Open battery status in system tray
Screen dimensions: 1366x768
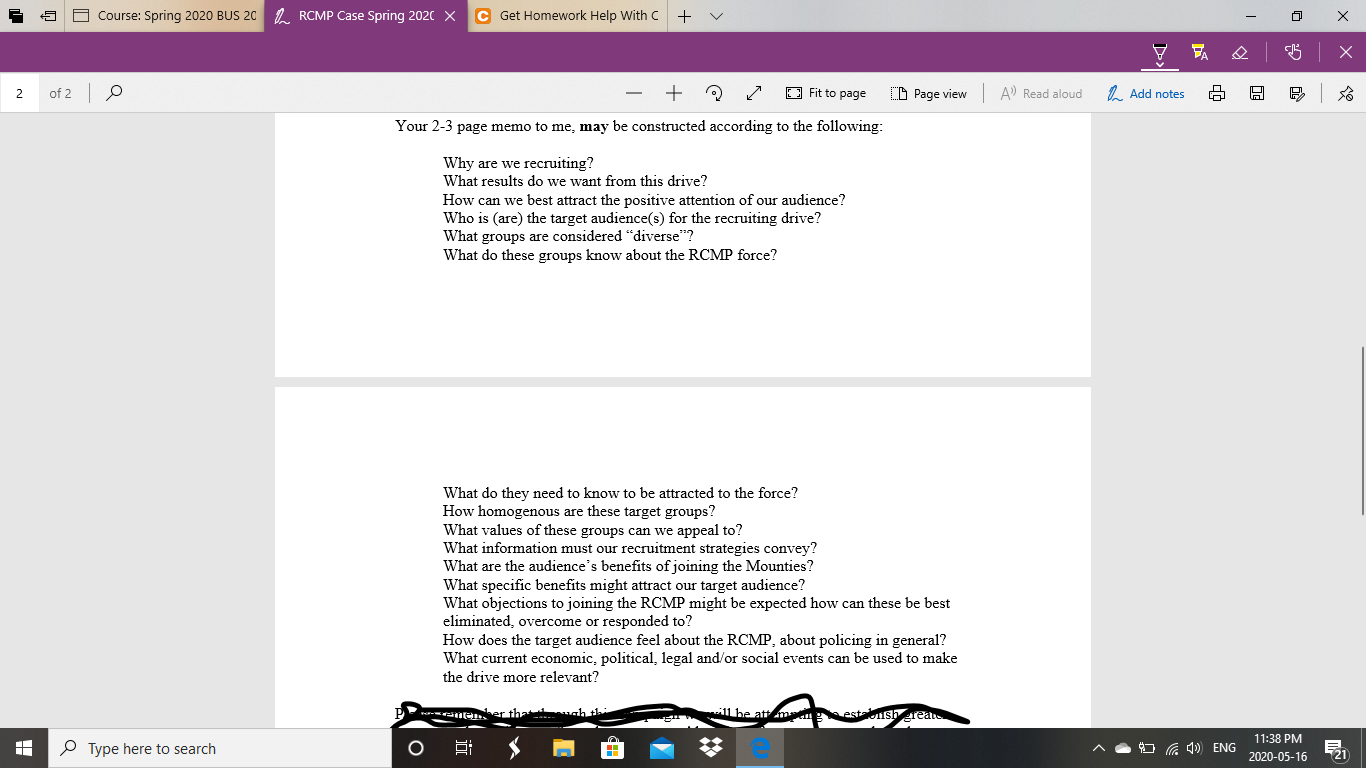[x=1146, y=748]
